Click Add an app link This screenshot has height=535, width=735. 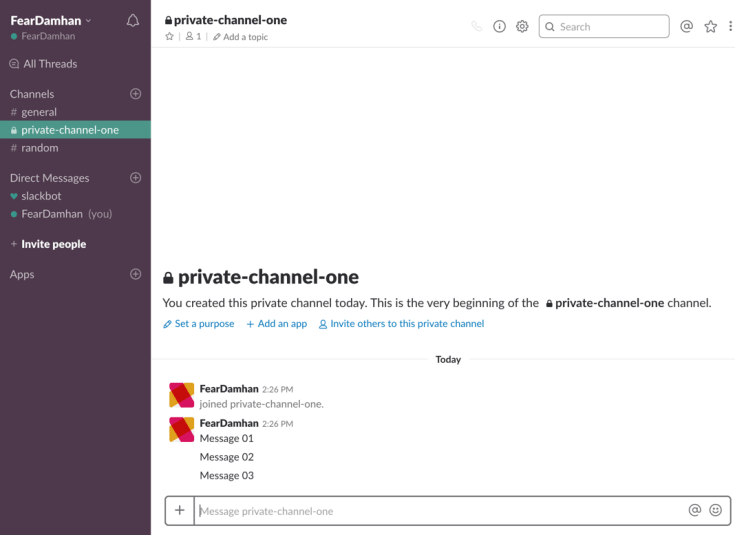point(281,324)
